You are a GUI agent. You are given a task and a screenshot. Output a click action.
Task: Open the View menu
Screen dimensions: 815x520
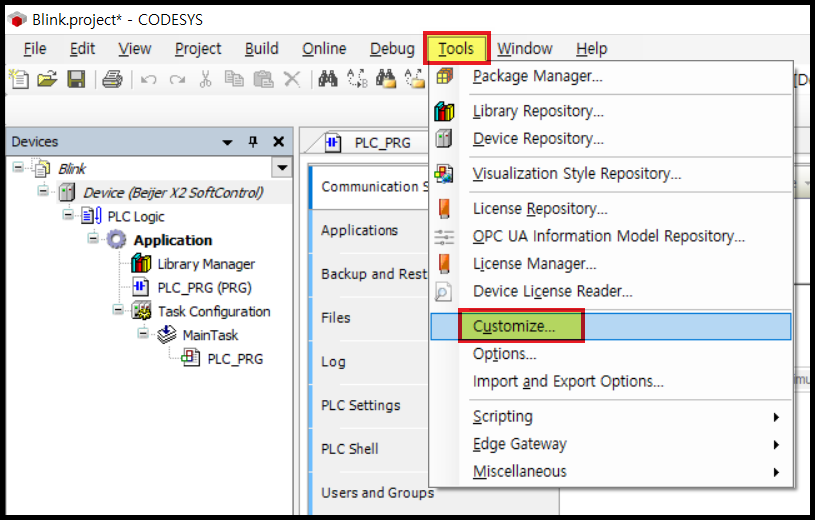click(135, 49)
